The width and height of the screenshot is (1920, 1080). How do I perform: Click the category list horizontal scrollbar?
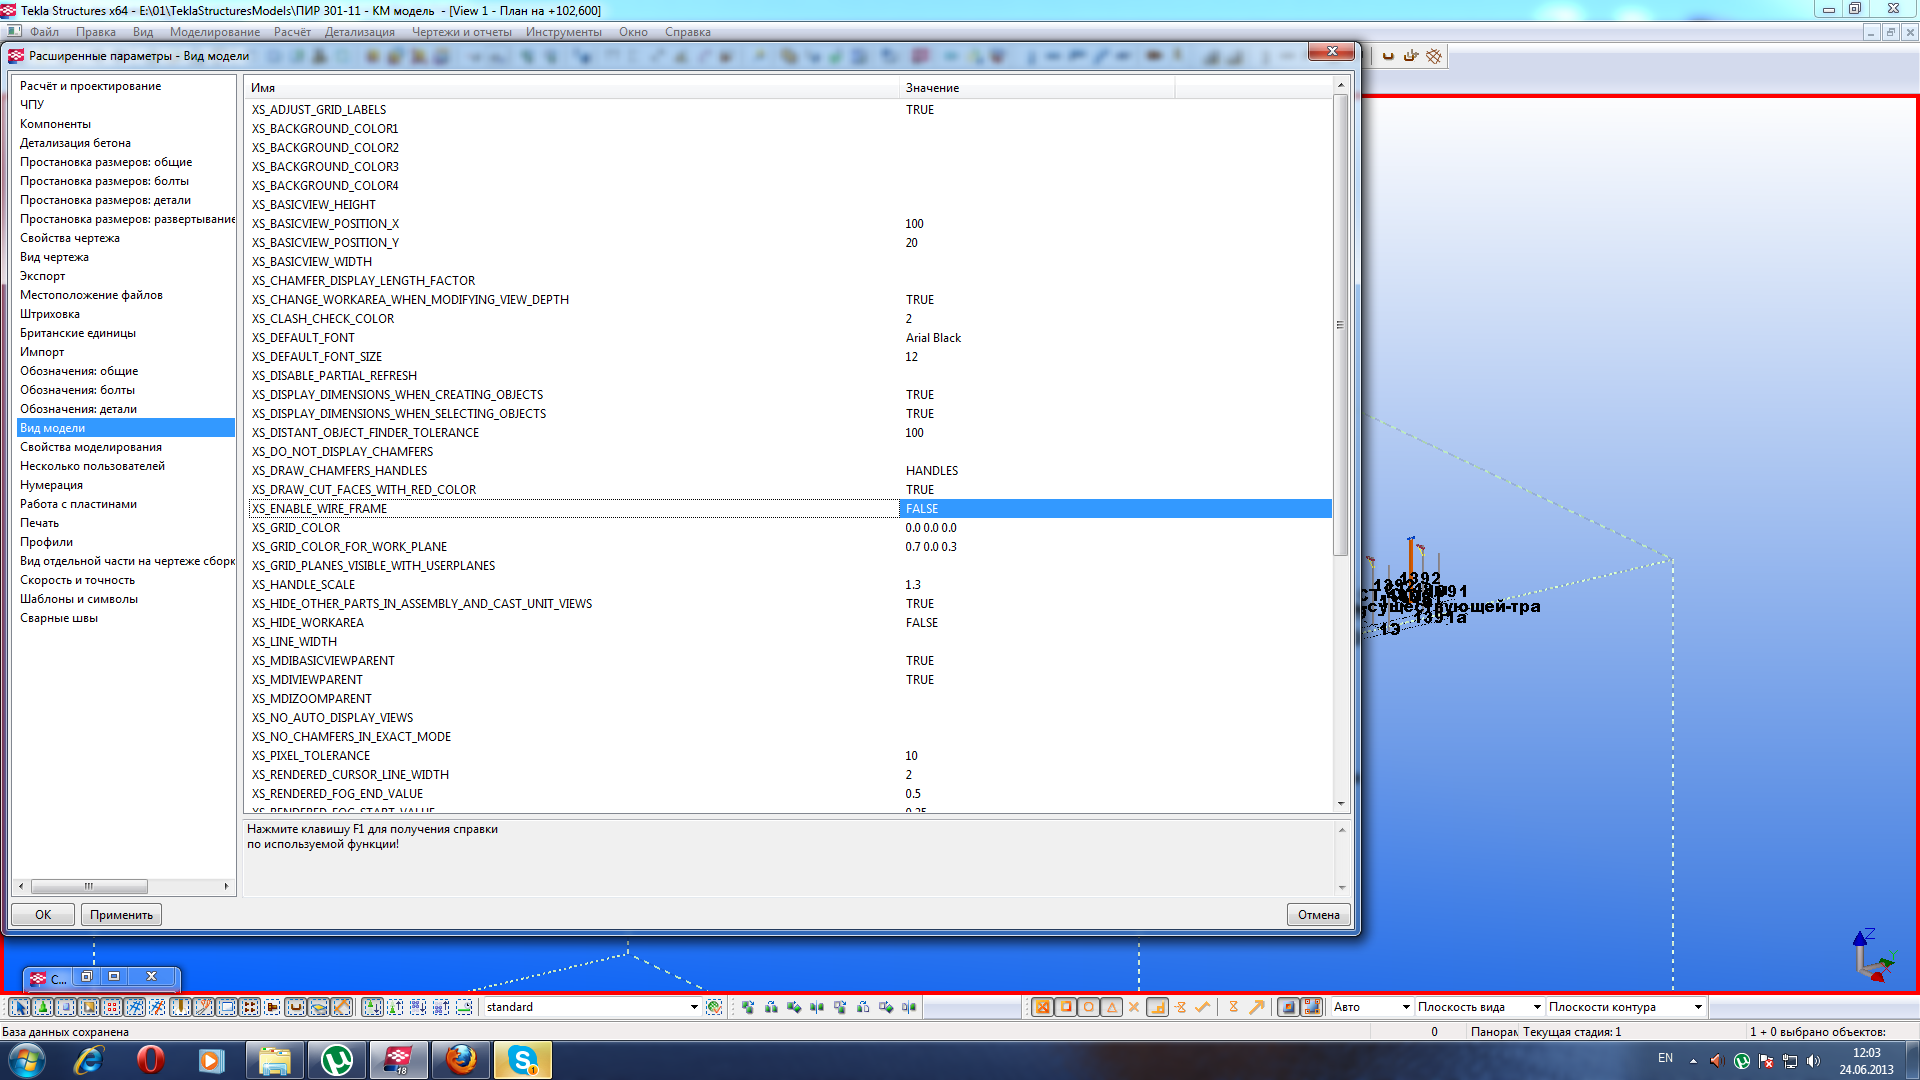point(90,886)
